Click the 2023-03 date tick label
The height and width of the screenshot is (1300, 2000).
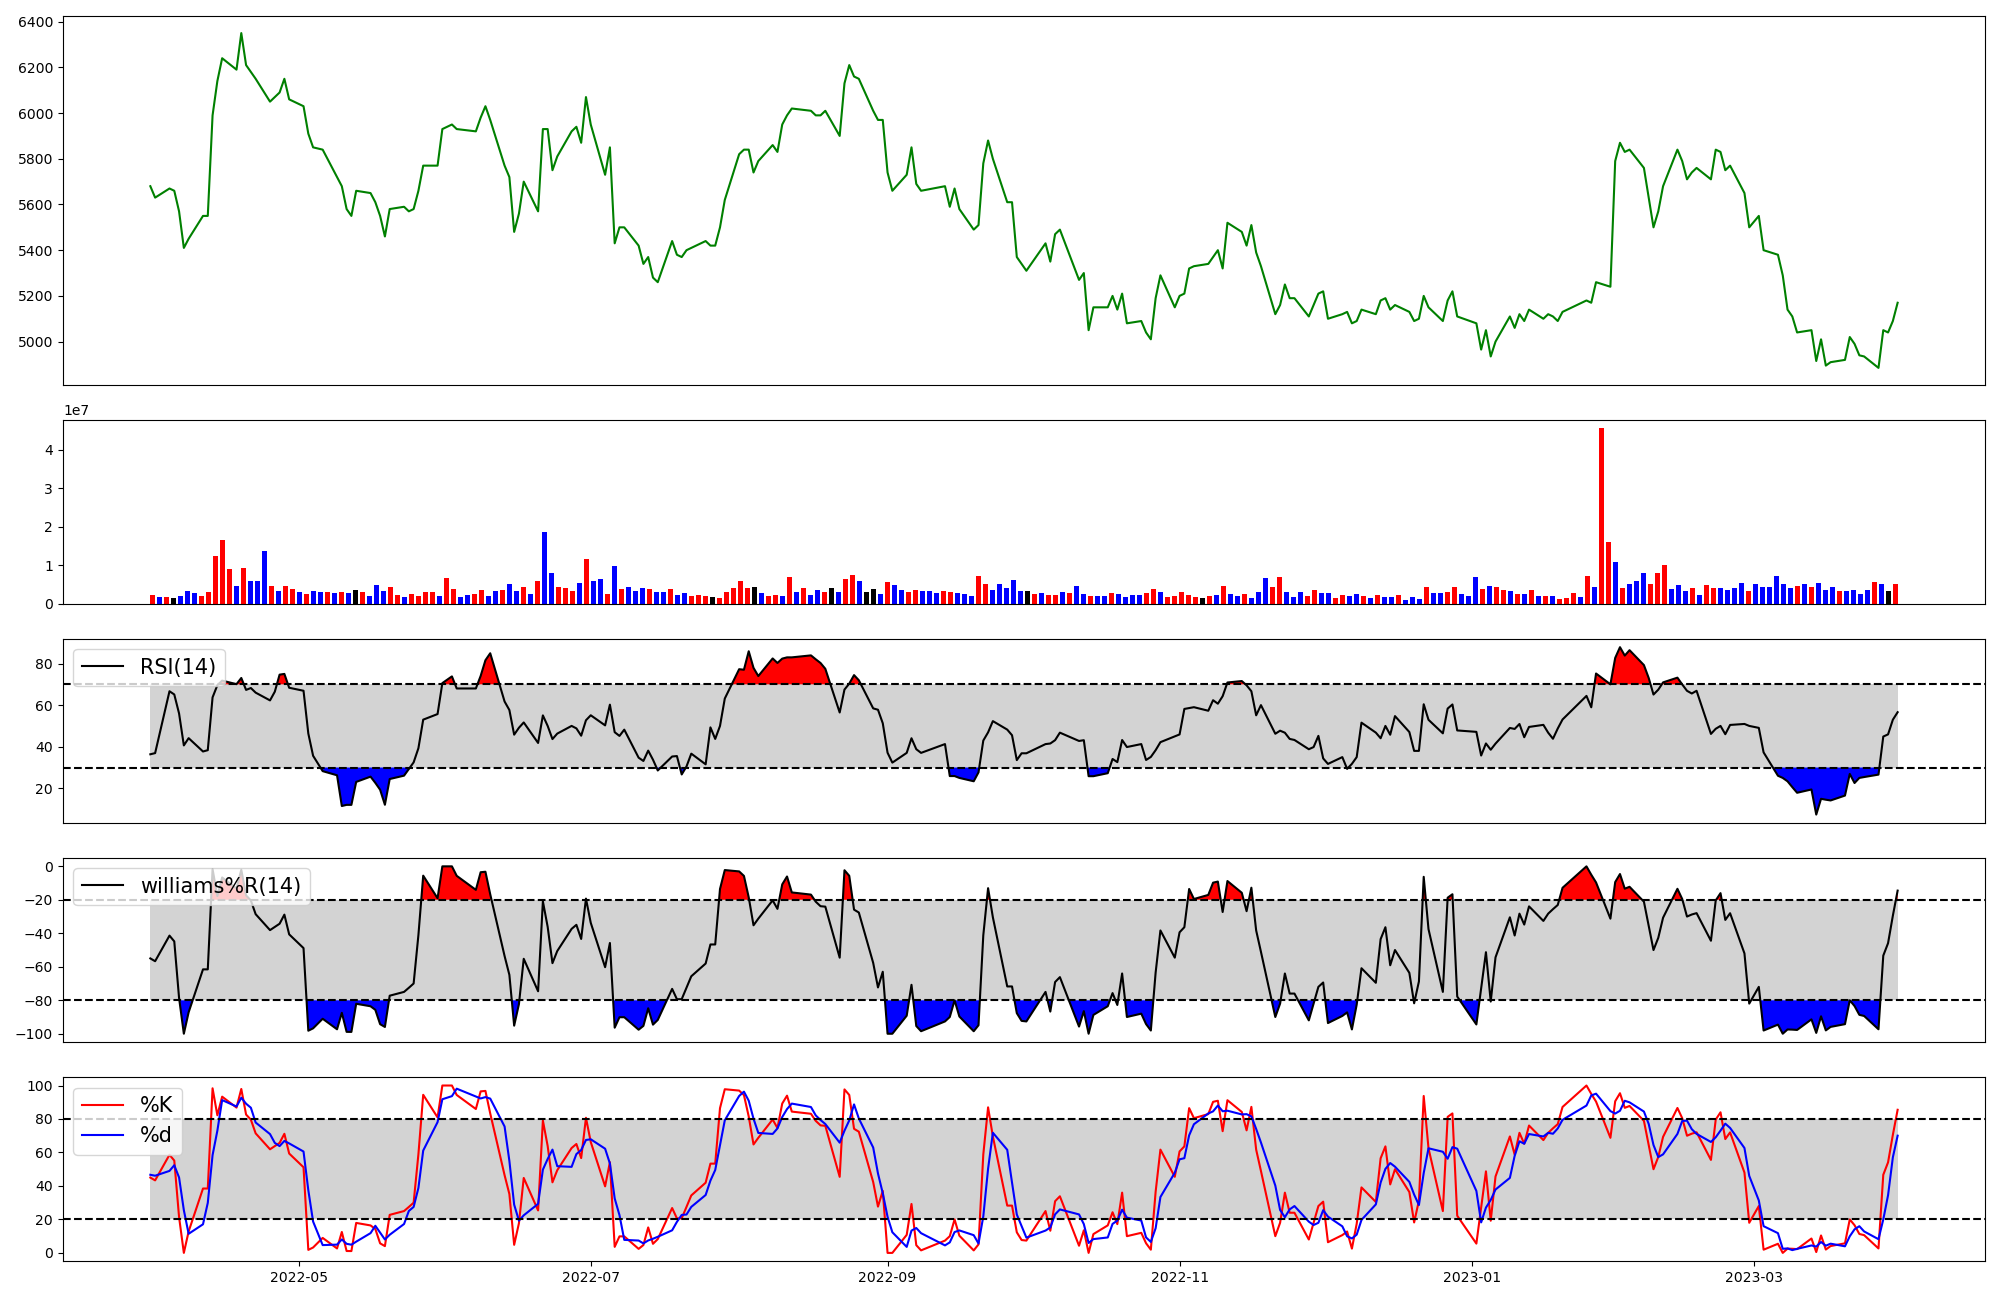point(1754,1277)
